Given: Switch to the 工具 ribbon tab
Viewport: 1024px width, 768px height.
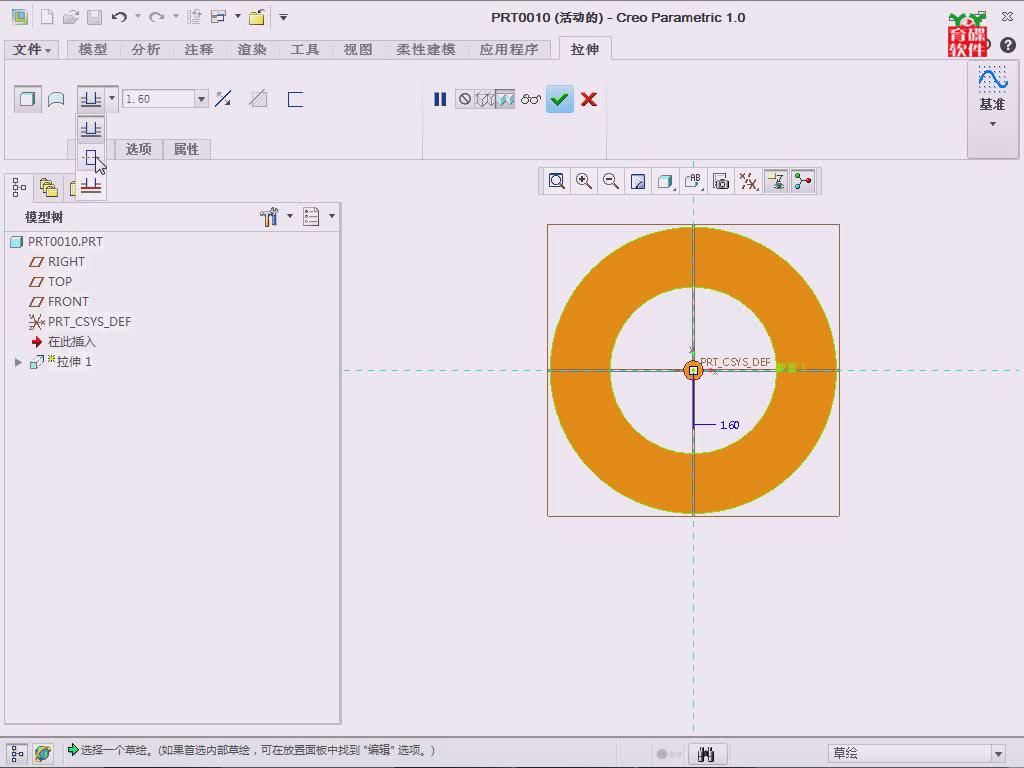Looking at the screenshot, I should coord(305,50).
